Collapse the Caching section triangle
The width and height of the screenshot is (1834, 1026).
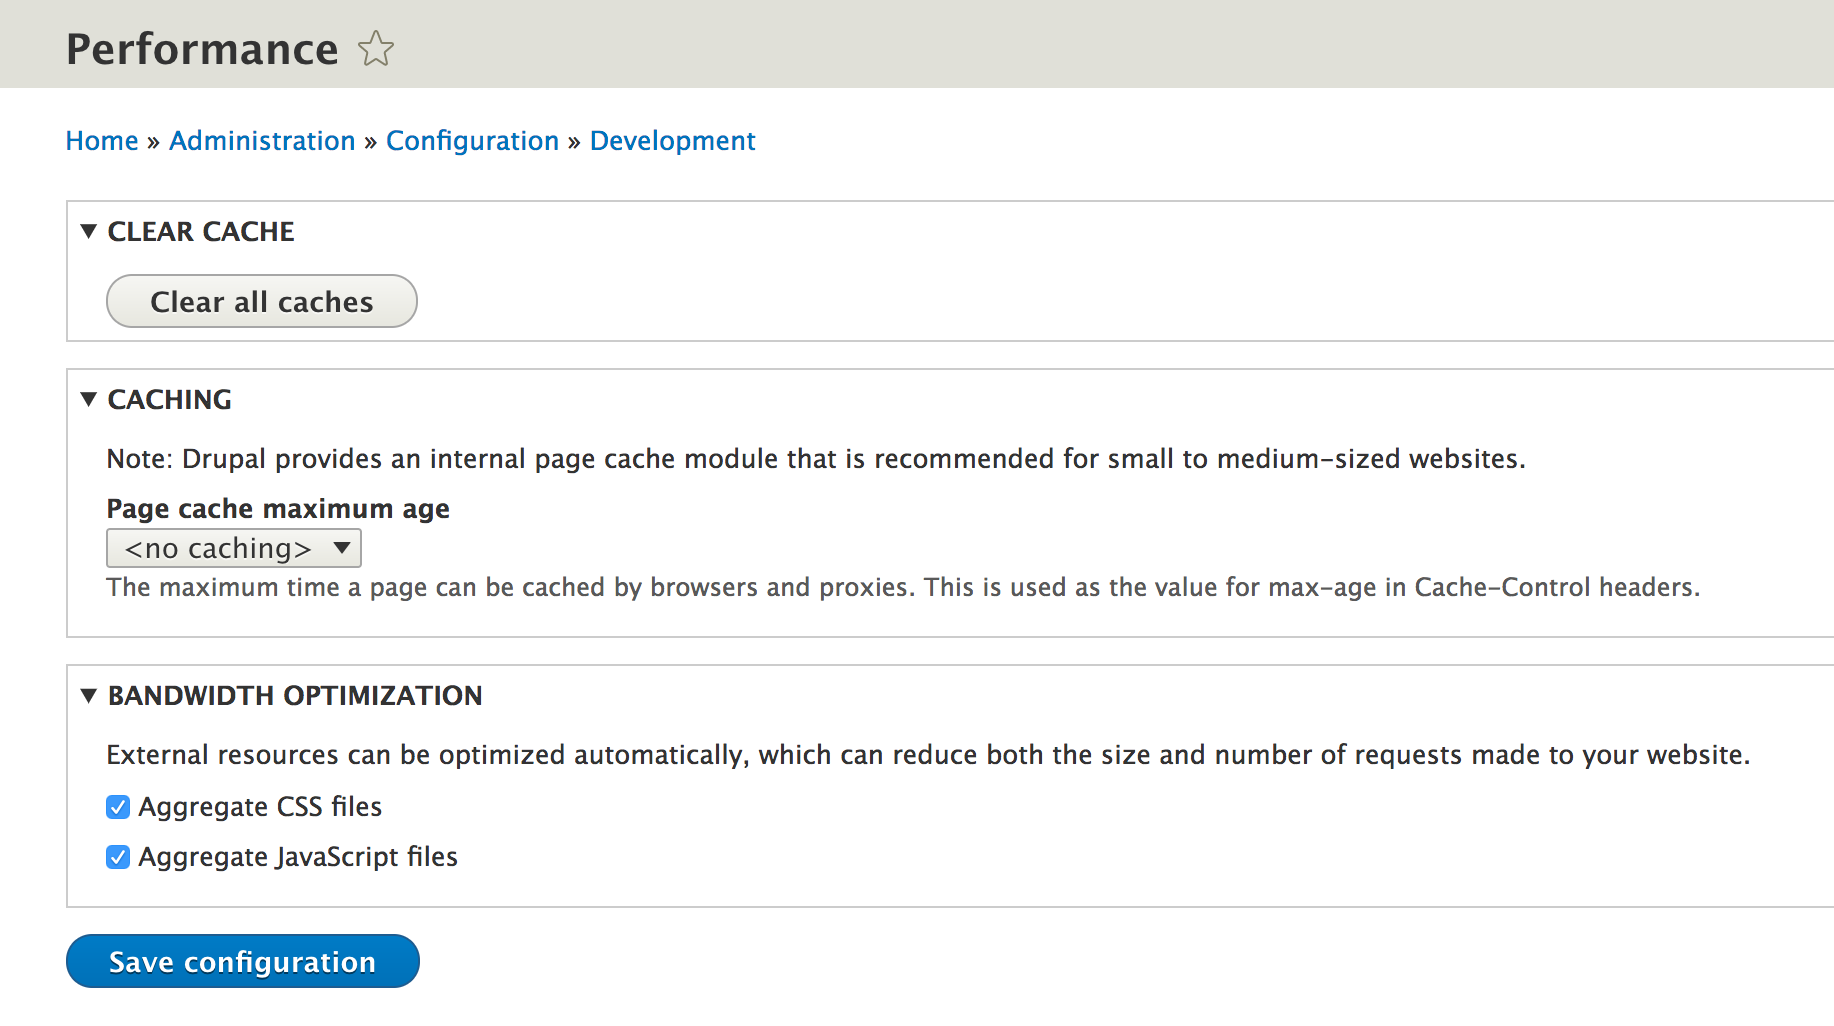click(89, 400)
